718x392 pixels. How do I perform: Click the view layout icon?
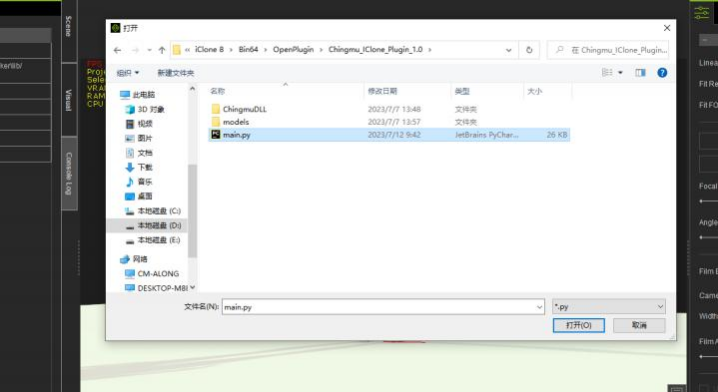click(607, 72)
